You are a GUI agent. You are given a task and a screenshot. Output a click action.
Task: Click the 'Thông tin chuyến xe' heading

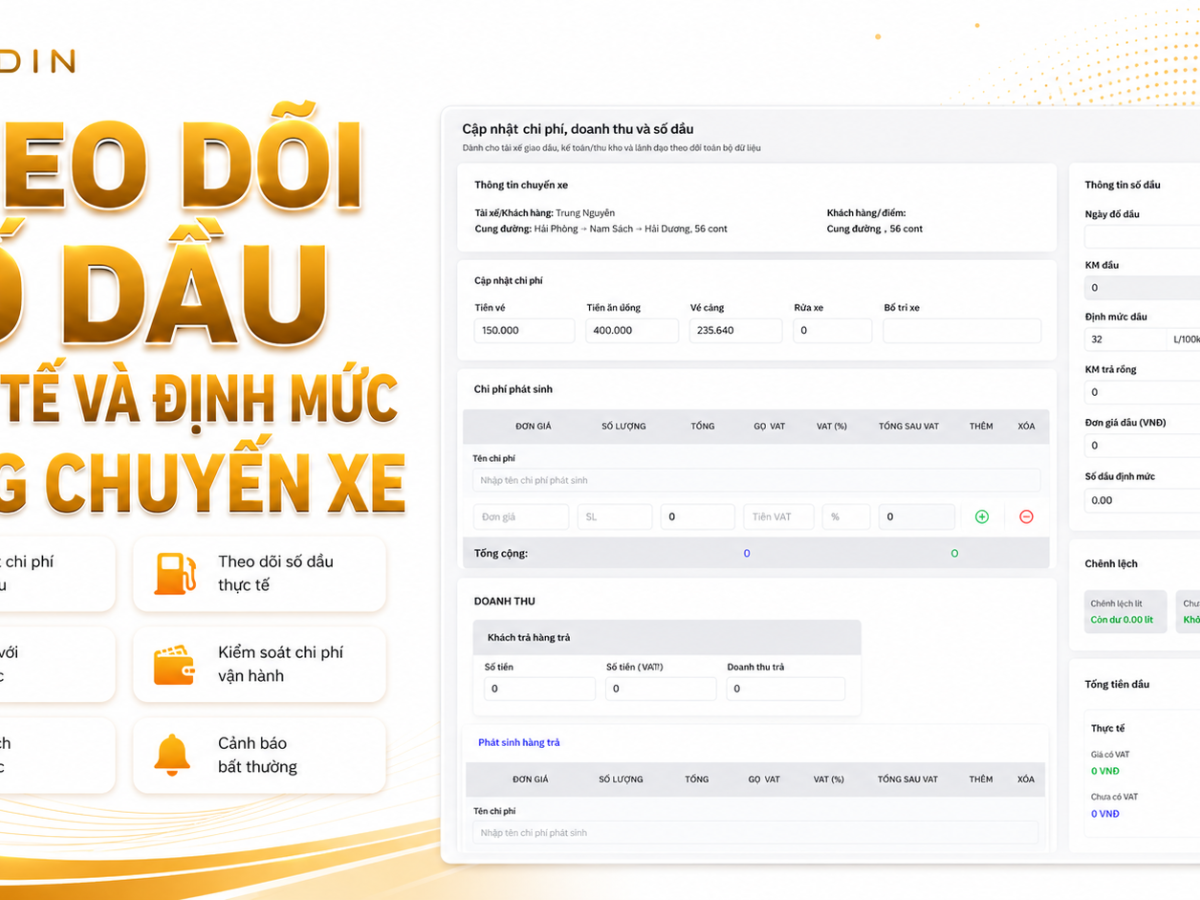point(521,186)
